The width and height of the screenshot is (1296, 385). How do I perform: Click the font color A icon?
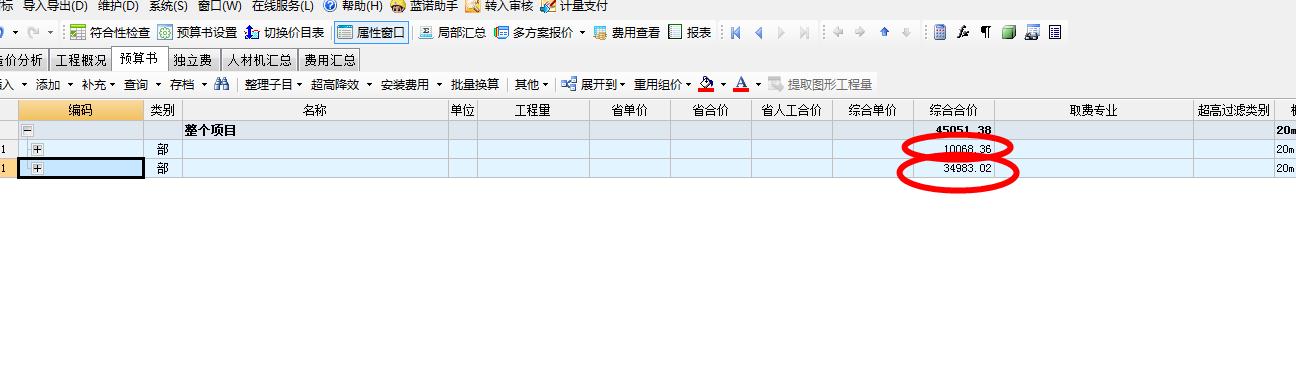click(x=741, y=84)
